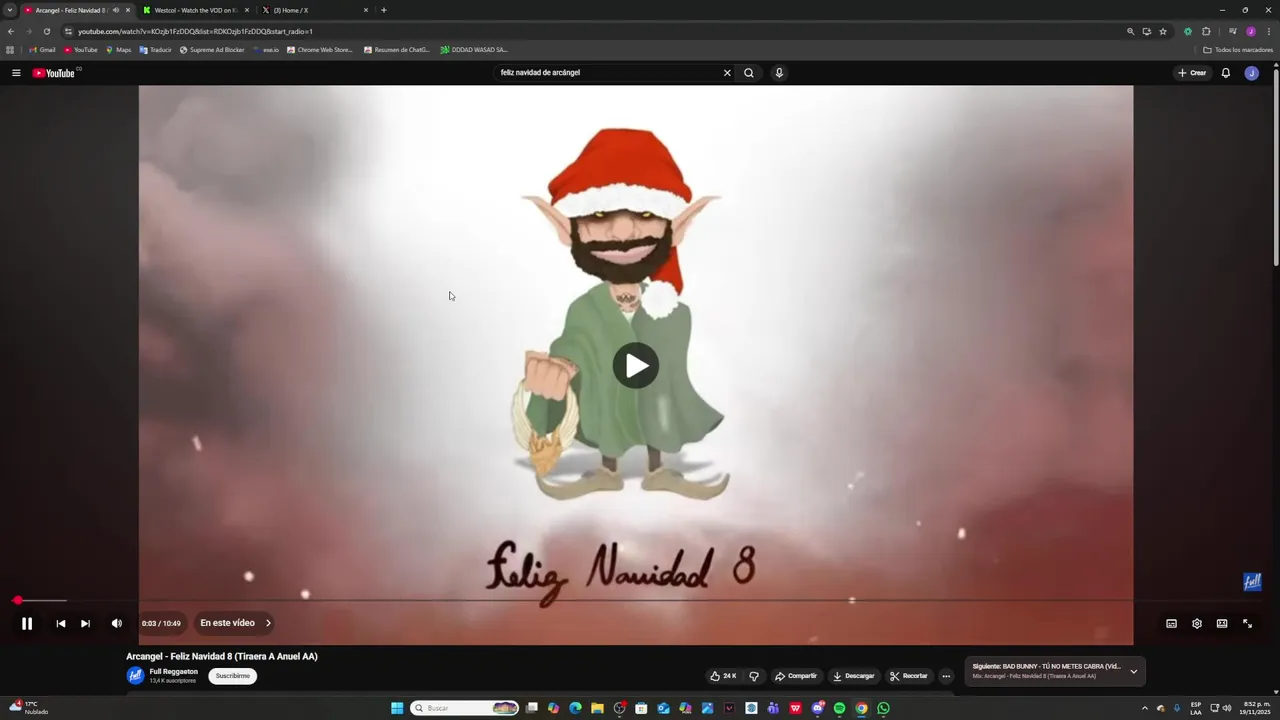Image resolution: width=1280 pixels, height=720 pixels.
Task: Open the 'En este video' chapters
Action: coord(236,623)
